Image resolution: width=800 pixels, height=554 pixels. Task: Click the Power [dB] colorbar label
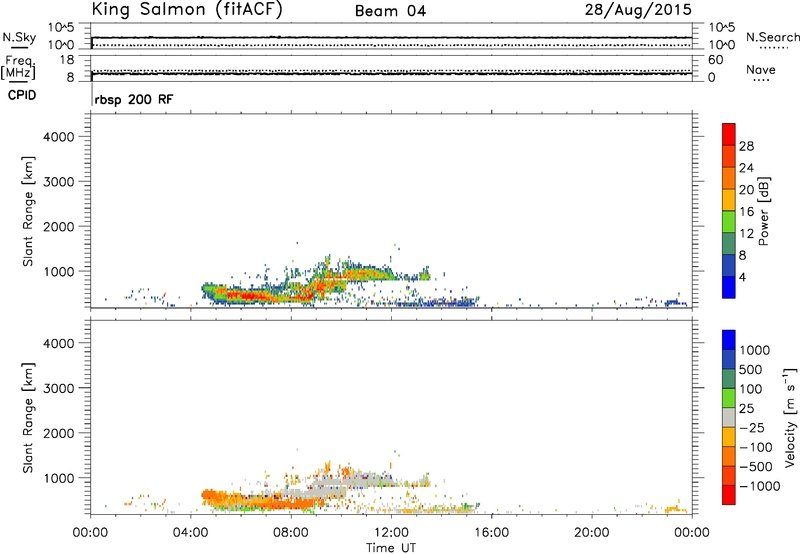tap(764, 211)
